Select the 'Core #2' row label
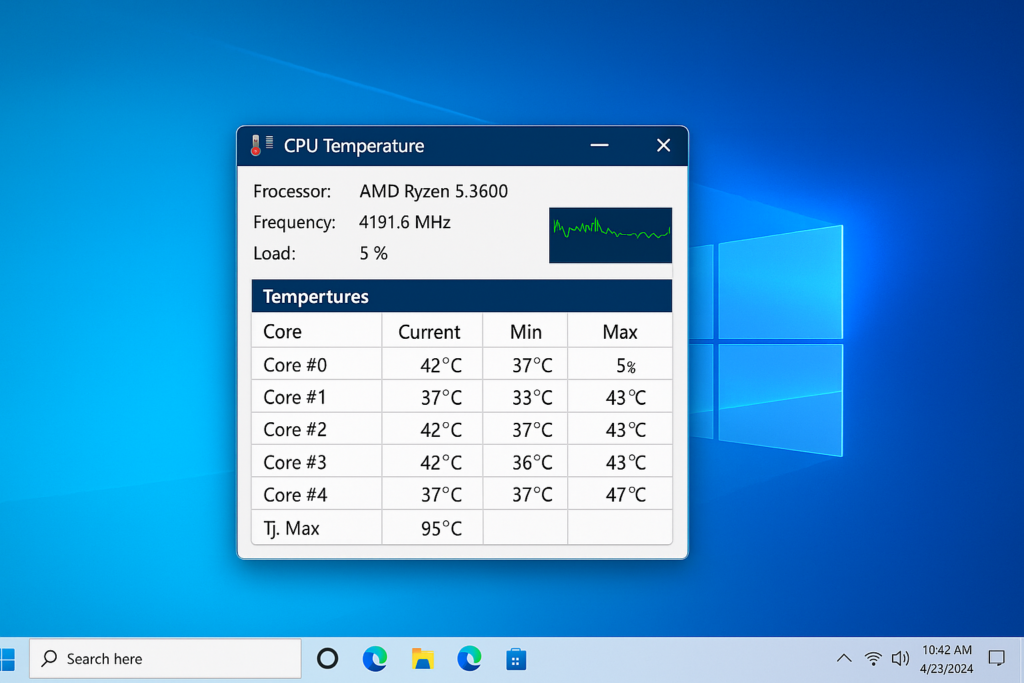 tap(295, 430)
